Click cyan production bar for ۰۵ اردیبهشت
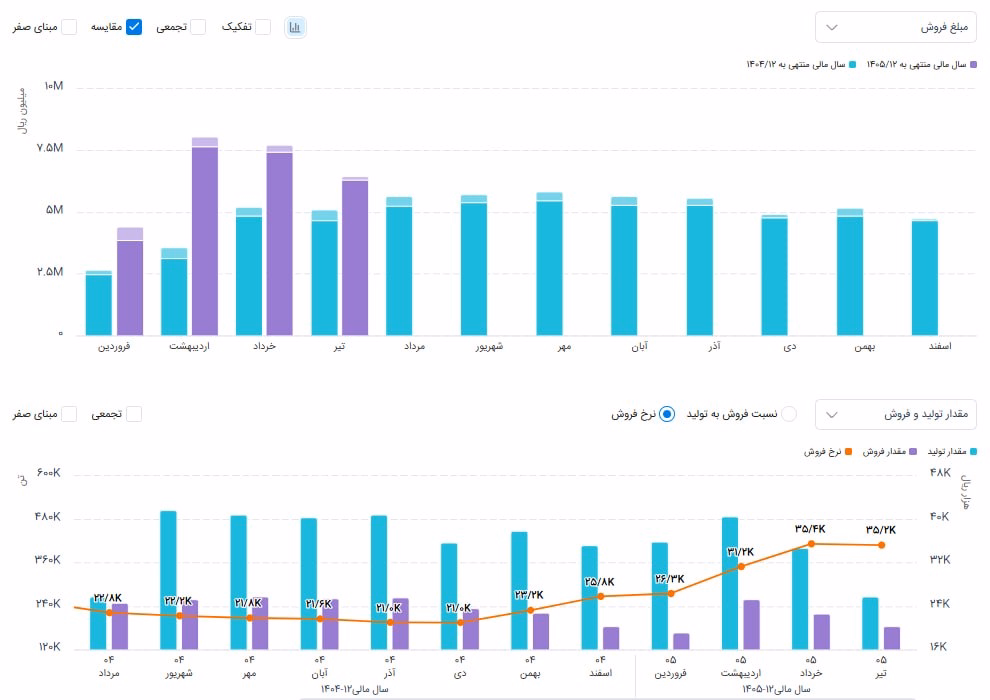 [730, 583]
